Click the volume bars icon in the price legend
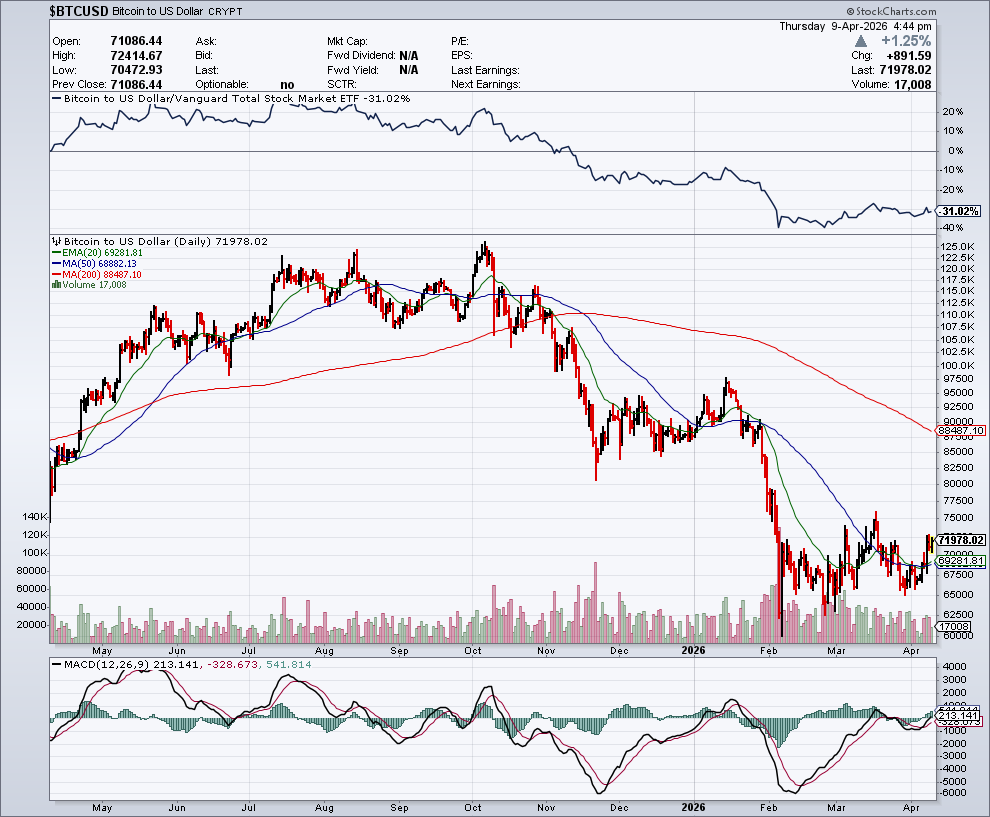The width and height of the screenshot is (990, 817). click(54, 285)
